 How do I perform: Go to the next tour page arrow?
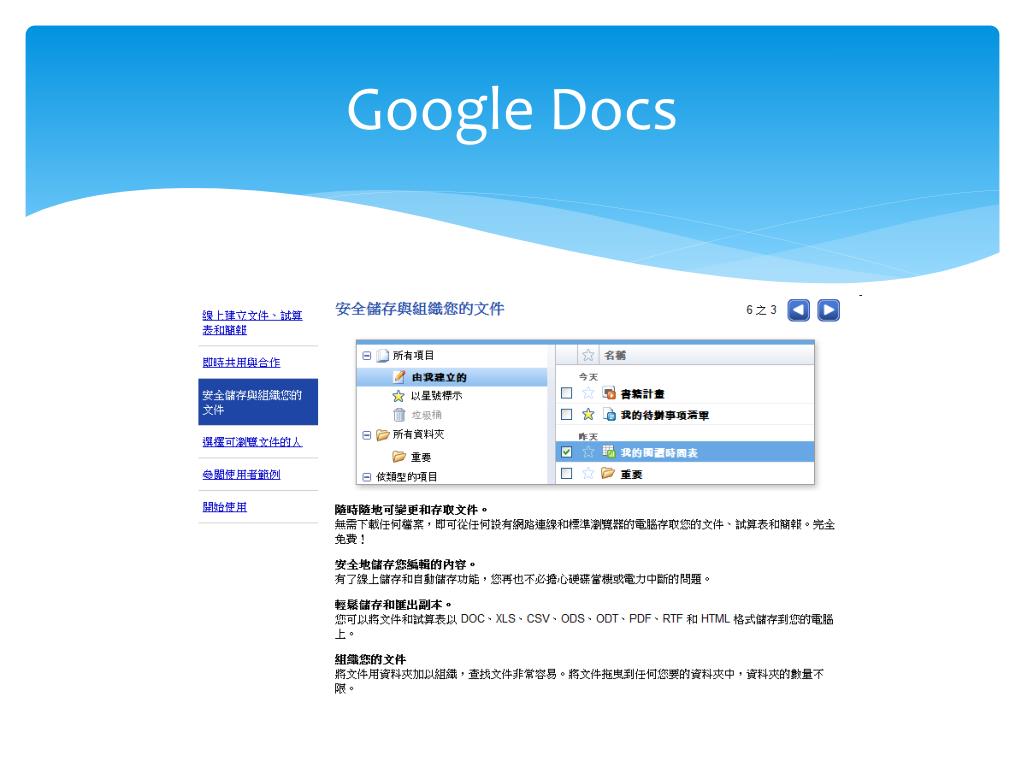pos(828,310)
